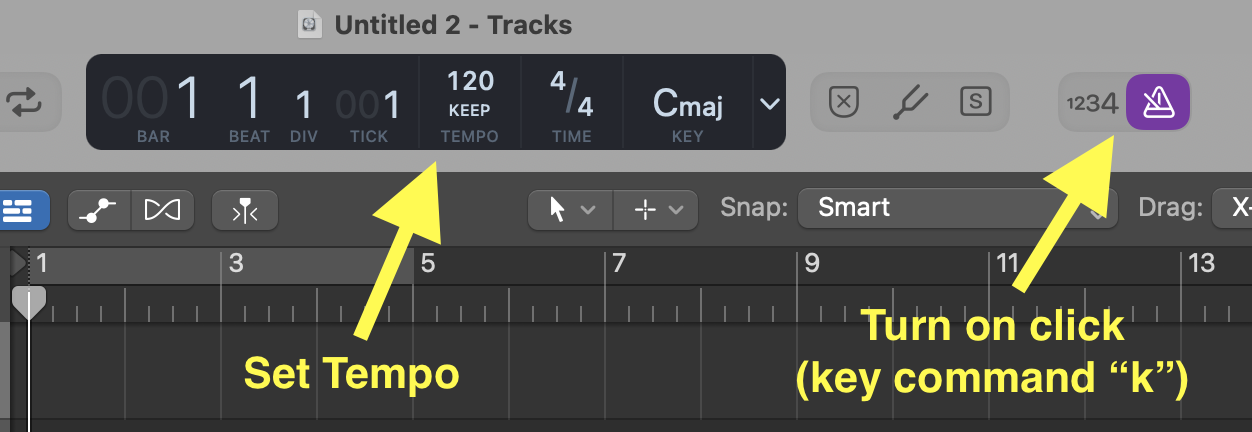
Task: Click the document icon beside Untitled 2
Action: 311,24
